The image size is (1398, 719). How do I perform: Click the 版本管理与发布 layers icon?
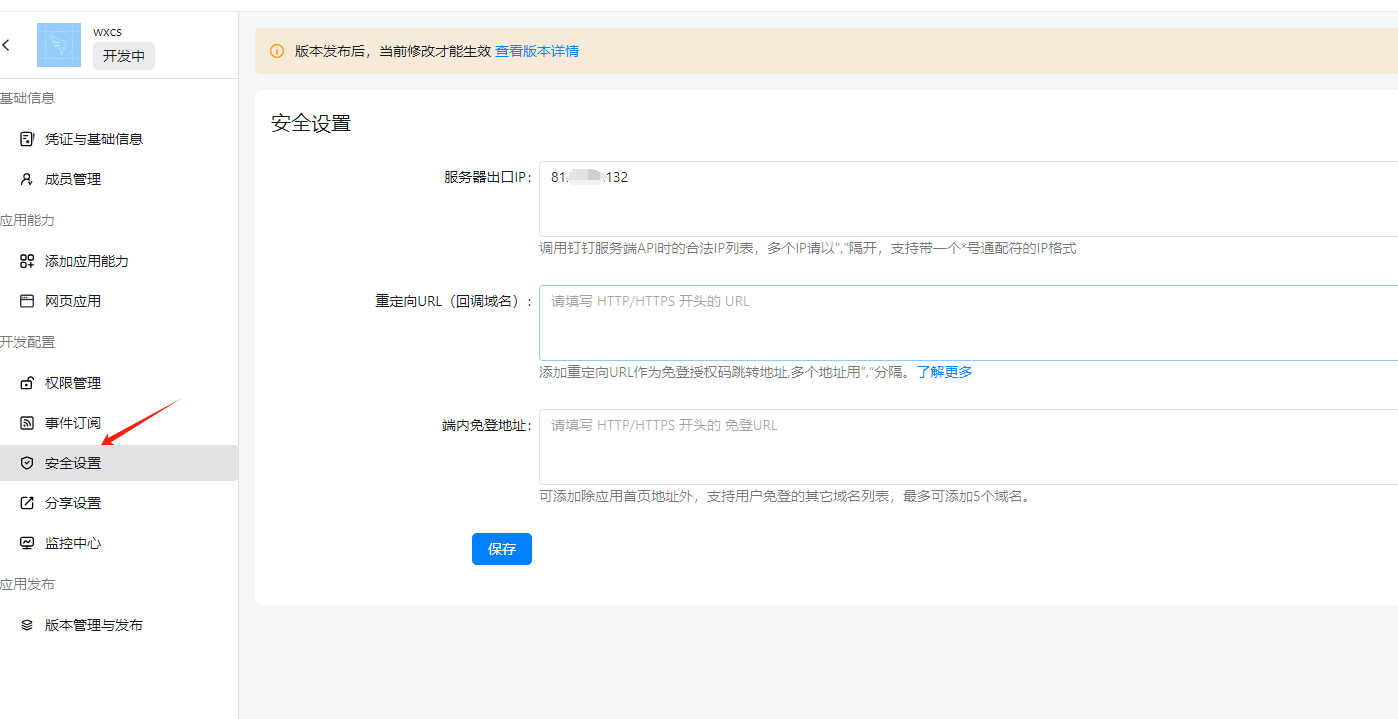27,625
